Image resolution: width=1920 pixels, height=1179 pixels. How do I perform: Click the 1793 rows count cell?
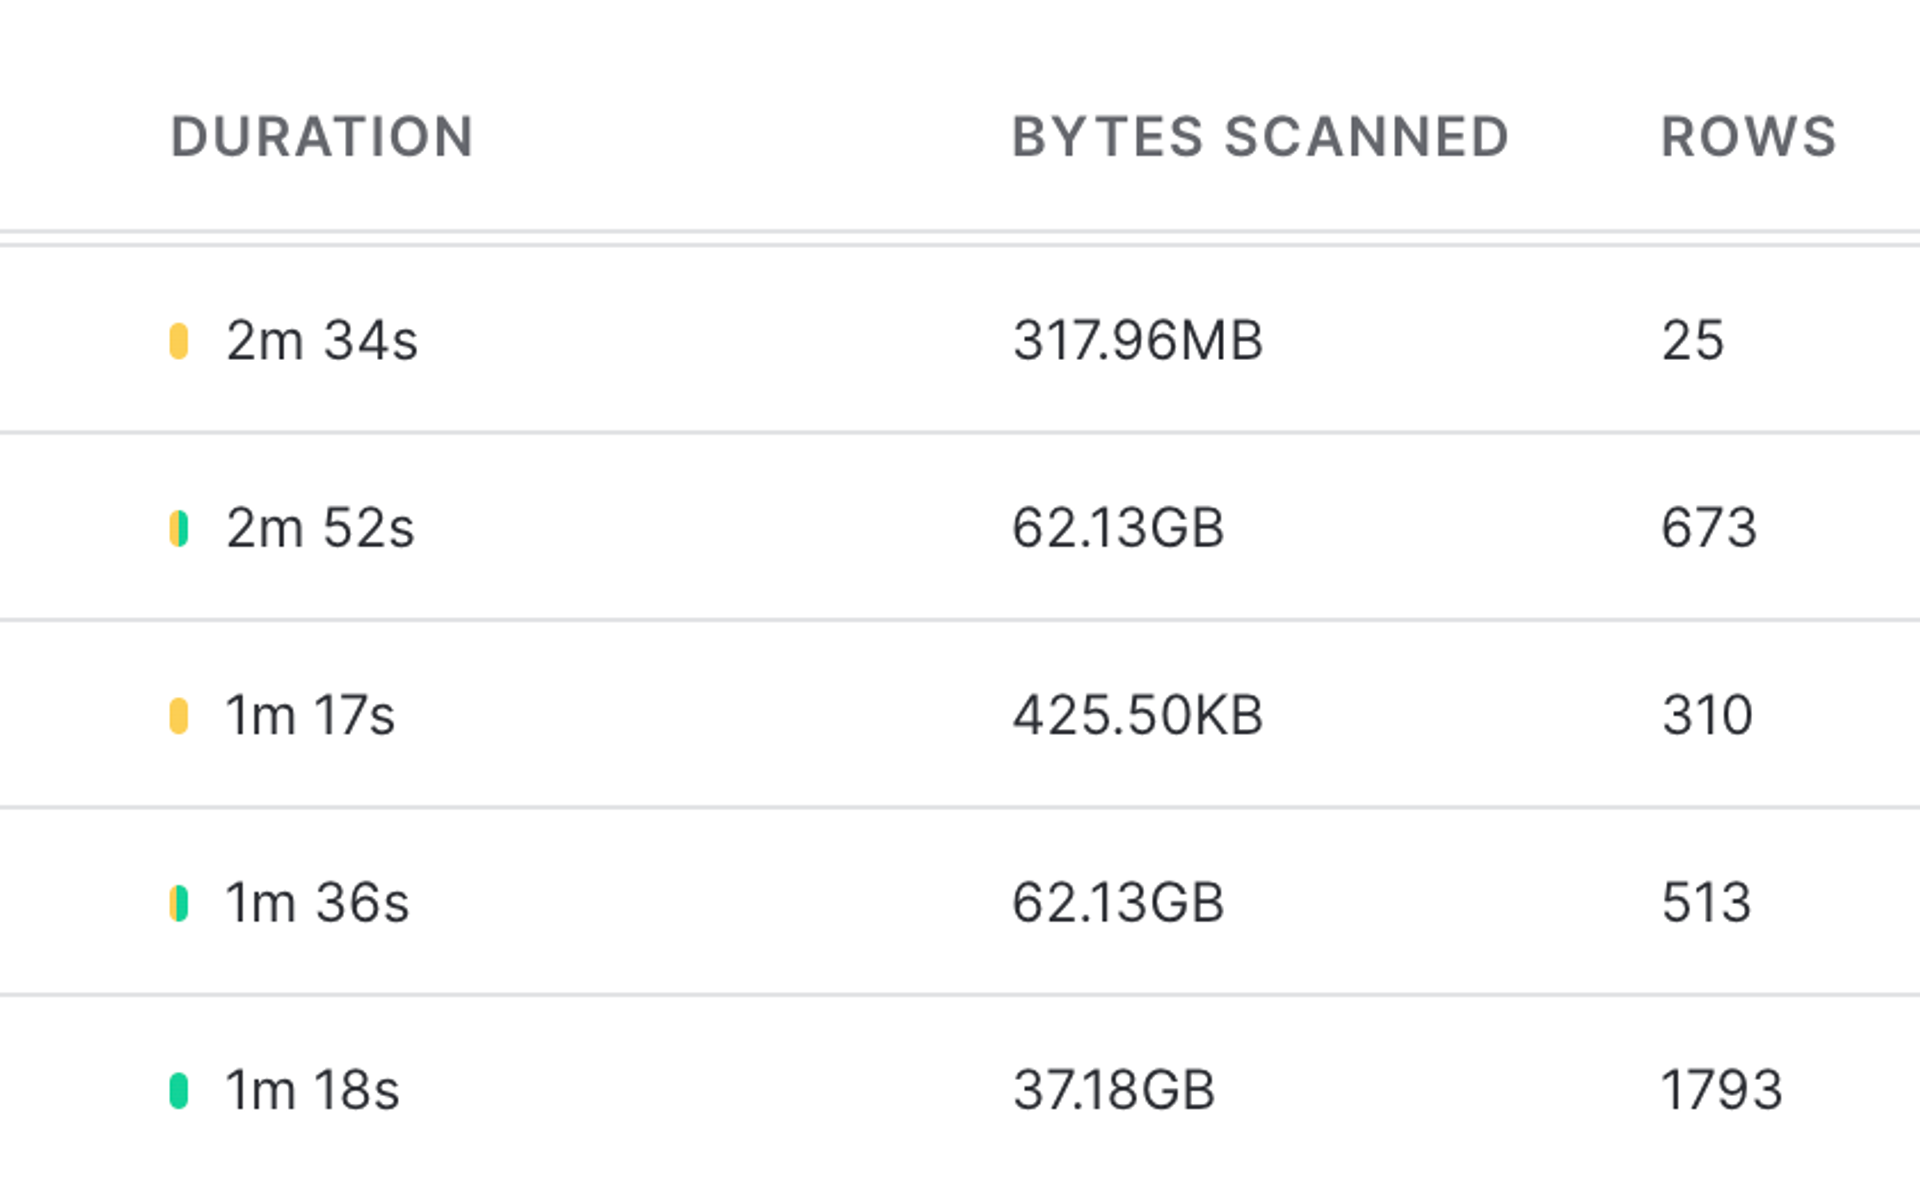[x=1722, y=1090]
